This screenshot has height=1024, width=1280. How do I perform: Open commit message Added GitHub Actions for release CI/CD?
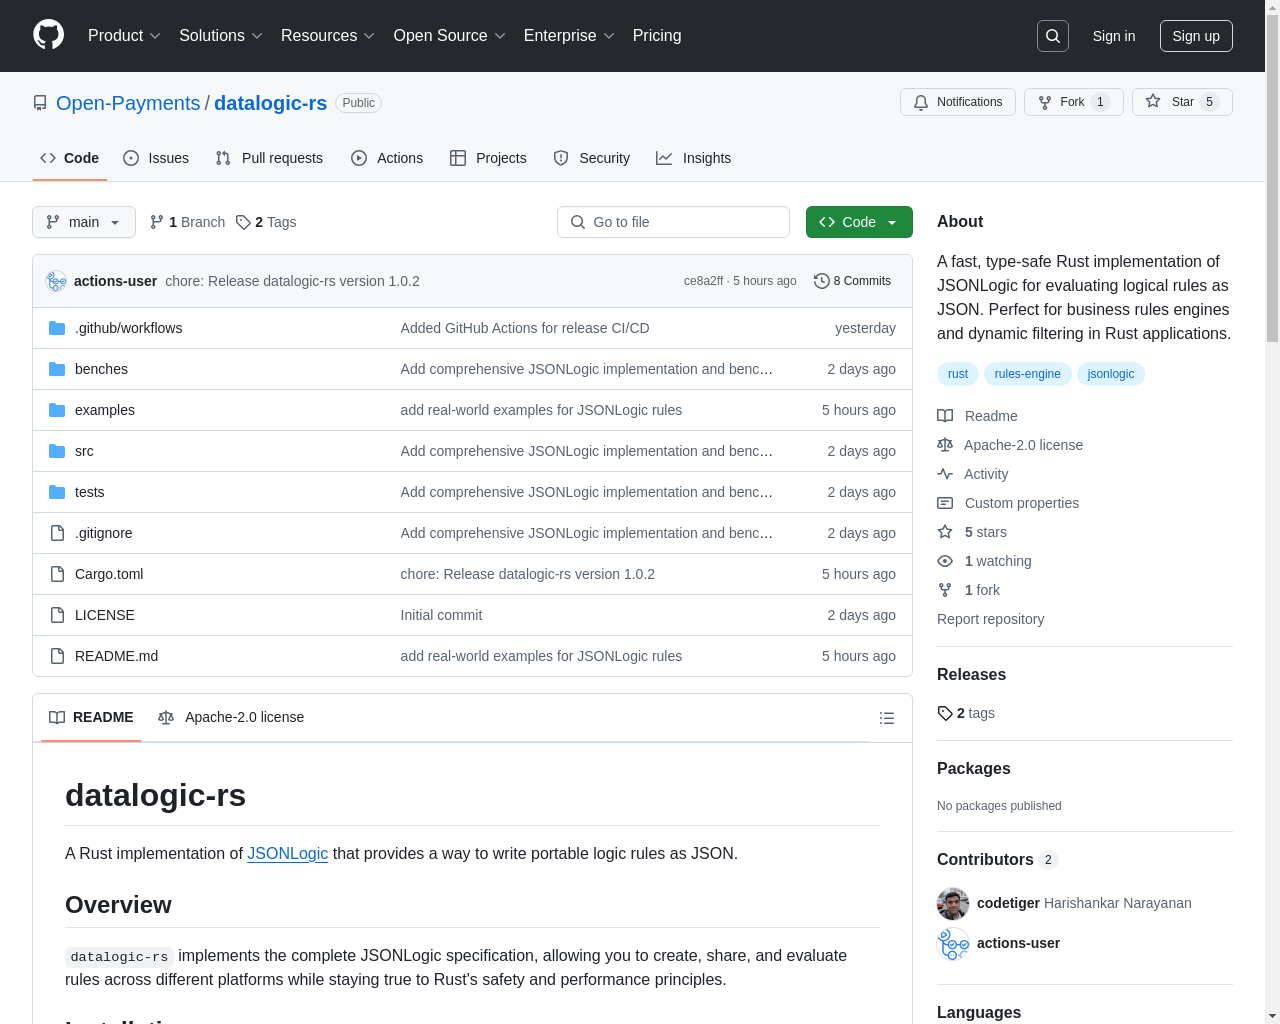[x=525, y=328]
